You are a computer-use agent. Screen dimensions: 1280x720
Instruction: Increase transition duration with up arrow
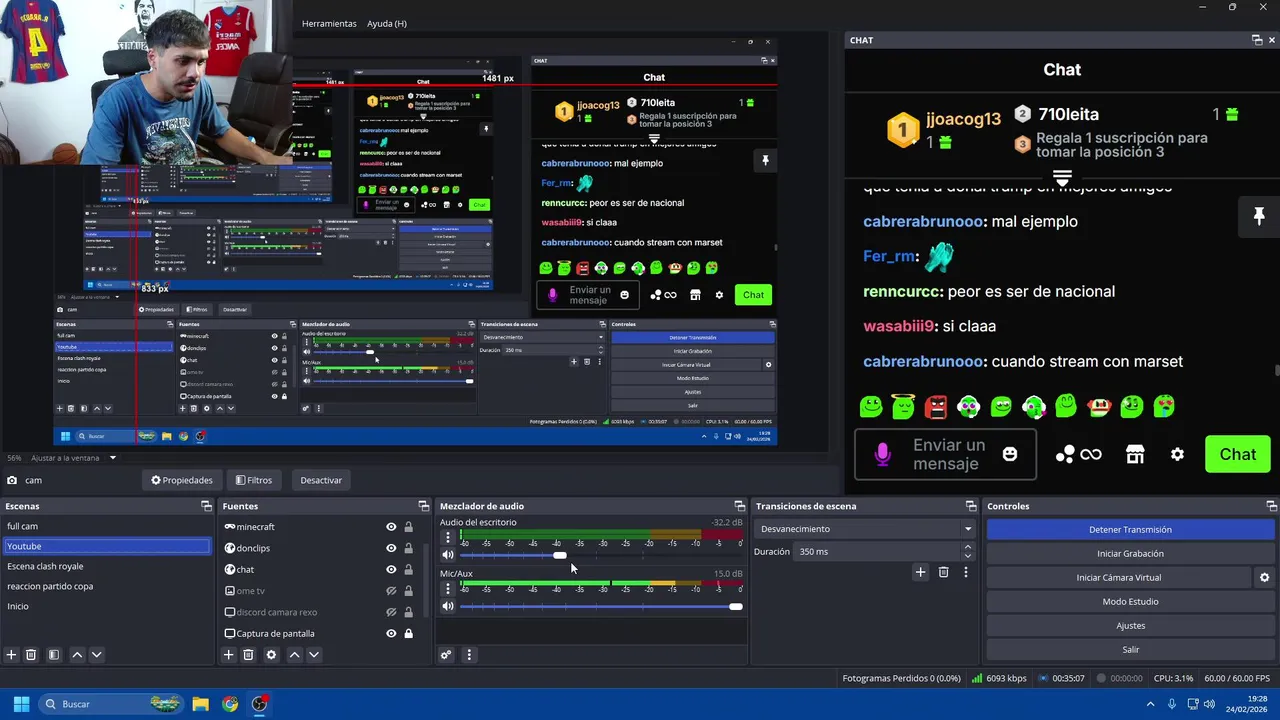click(x=967, y=547)
